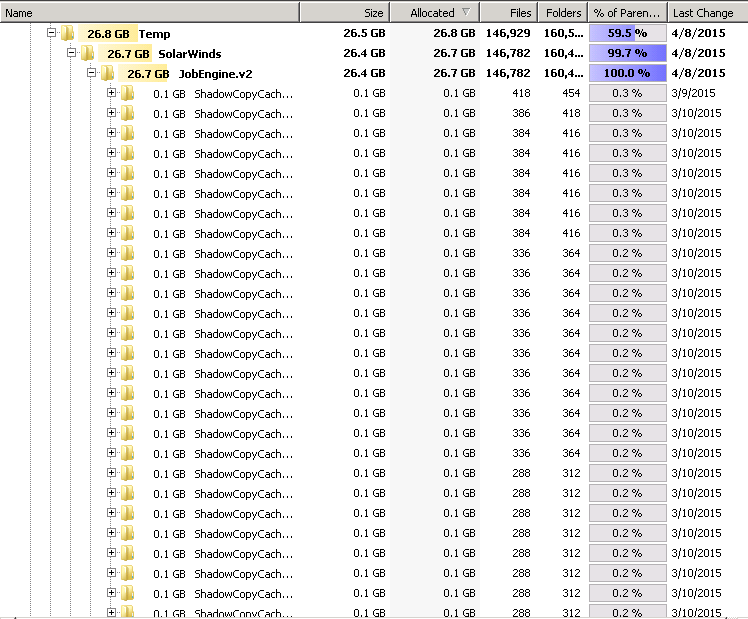748x619 pixels.
Task: Sort by the Size column header
Action: tap(345, 13)
